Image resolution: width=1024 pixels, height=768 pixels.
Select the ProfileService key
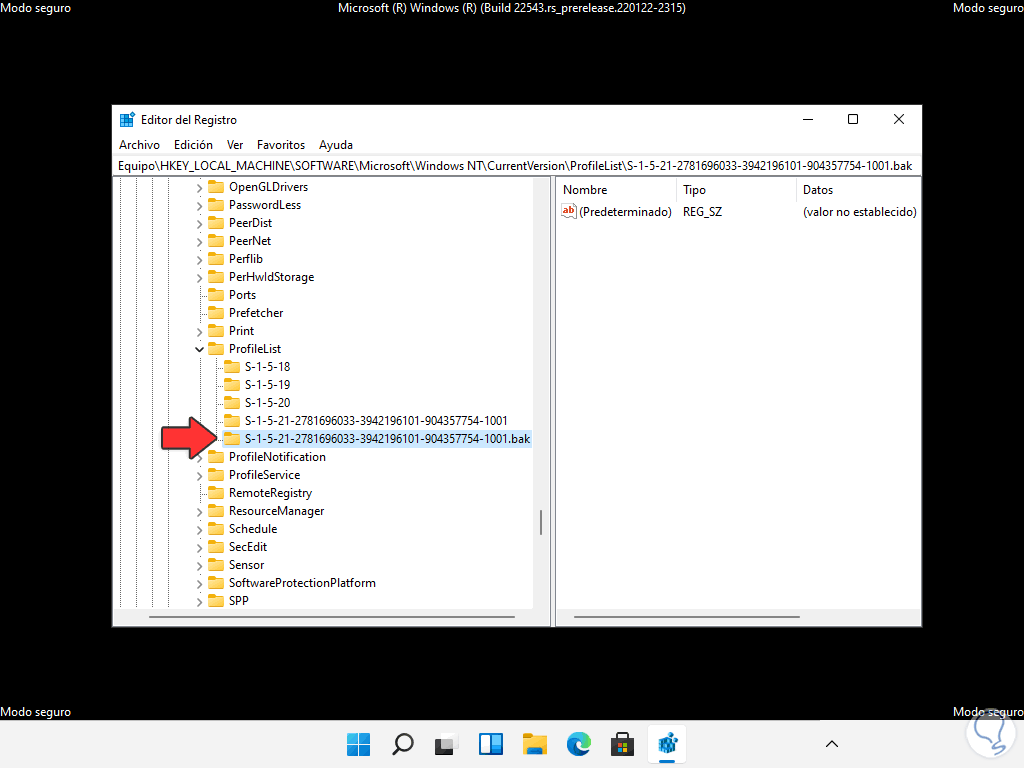pos(264,475)
